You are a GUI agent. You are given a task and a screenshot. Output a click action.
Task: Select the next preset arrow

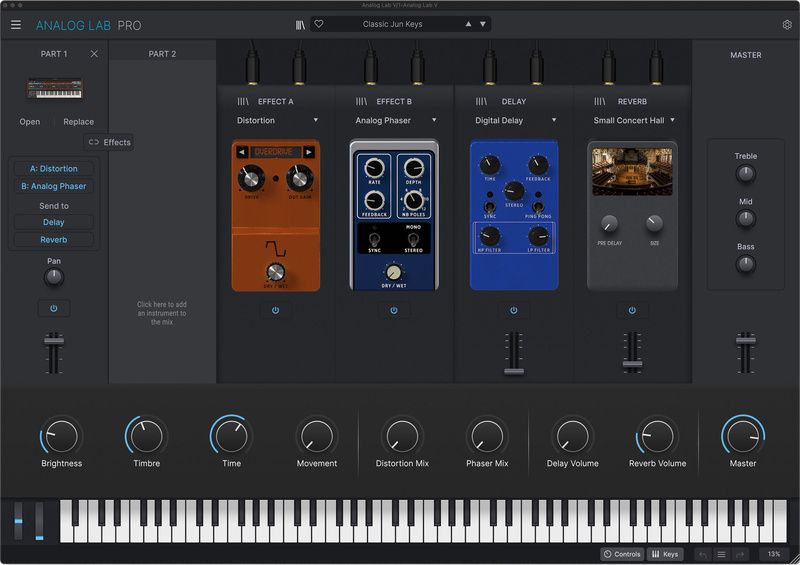coord(483,24)
